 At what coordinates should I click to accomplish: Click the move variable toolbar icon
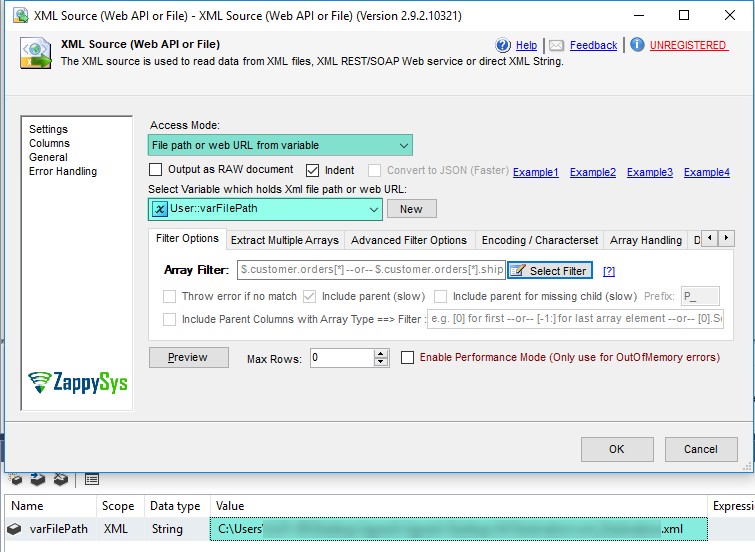(x=38, y=479)
